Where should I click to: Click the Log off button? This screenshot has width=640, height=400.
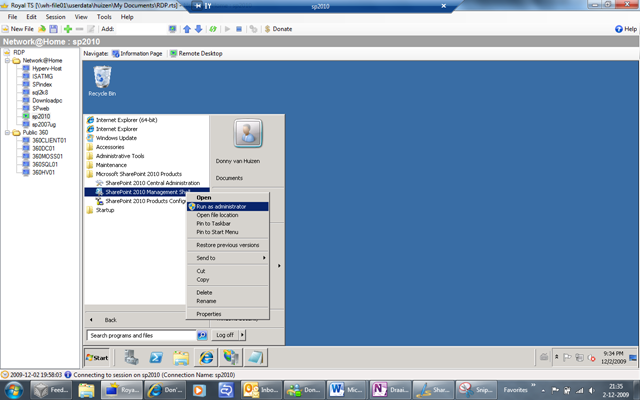(225, 335)
